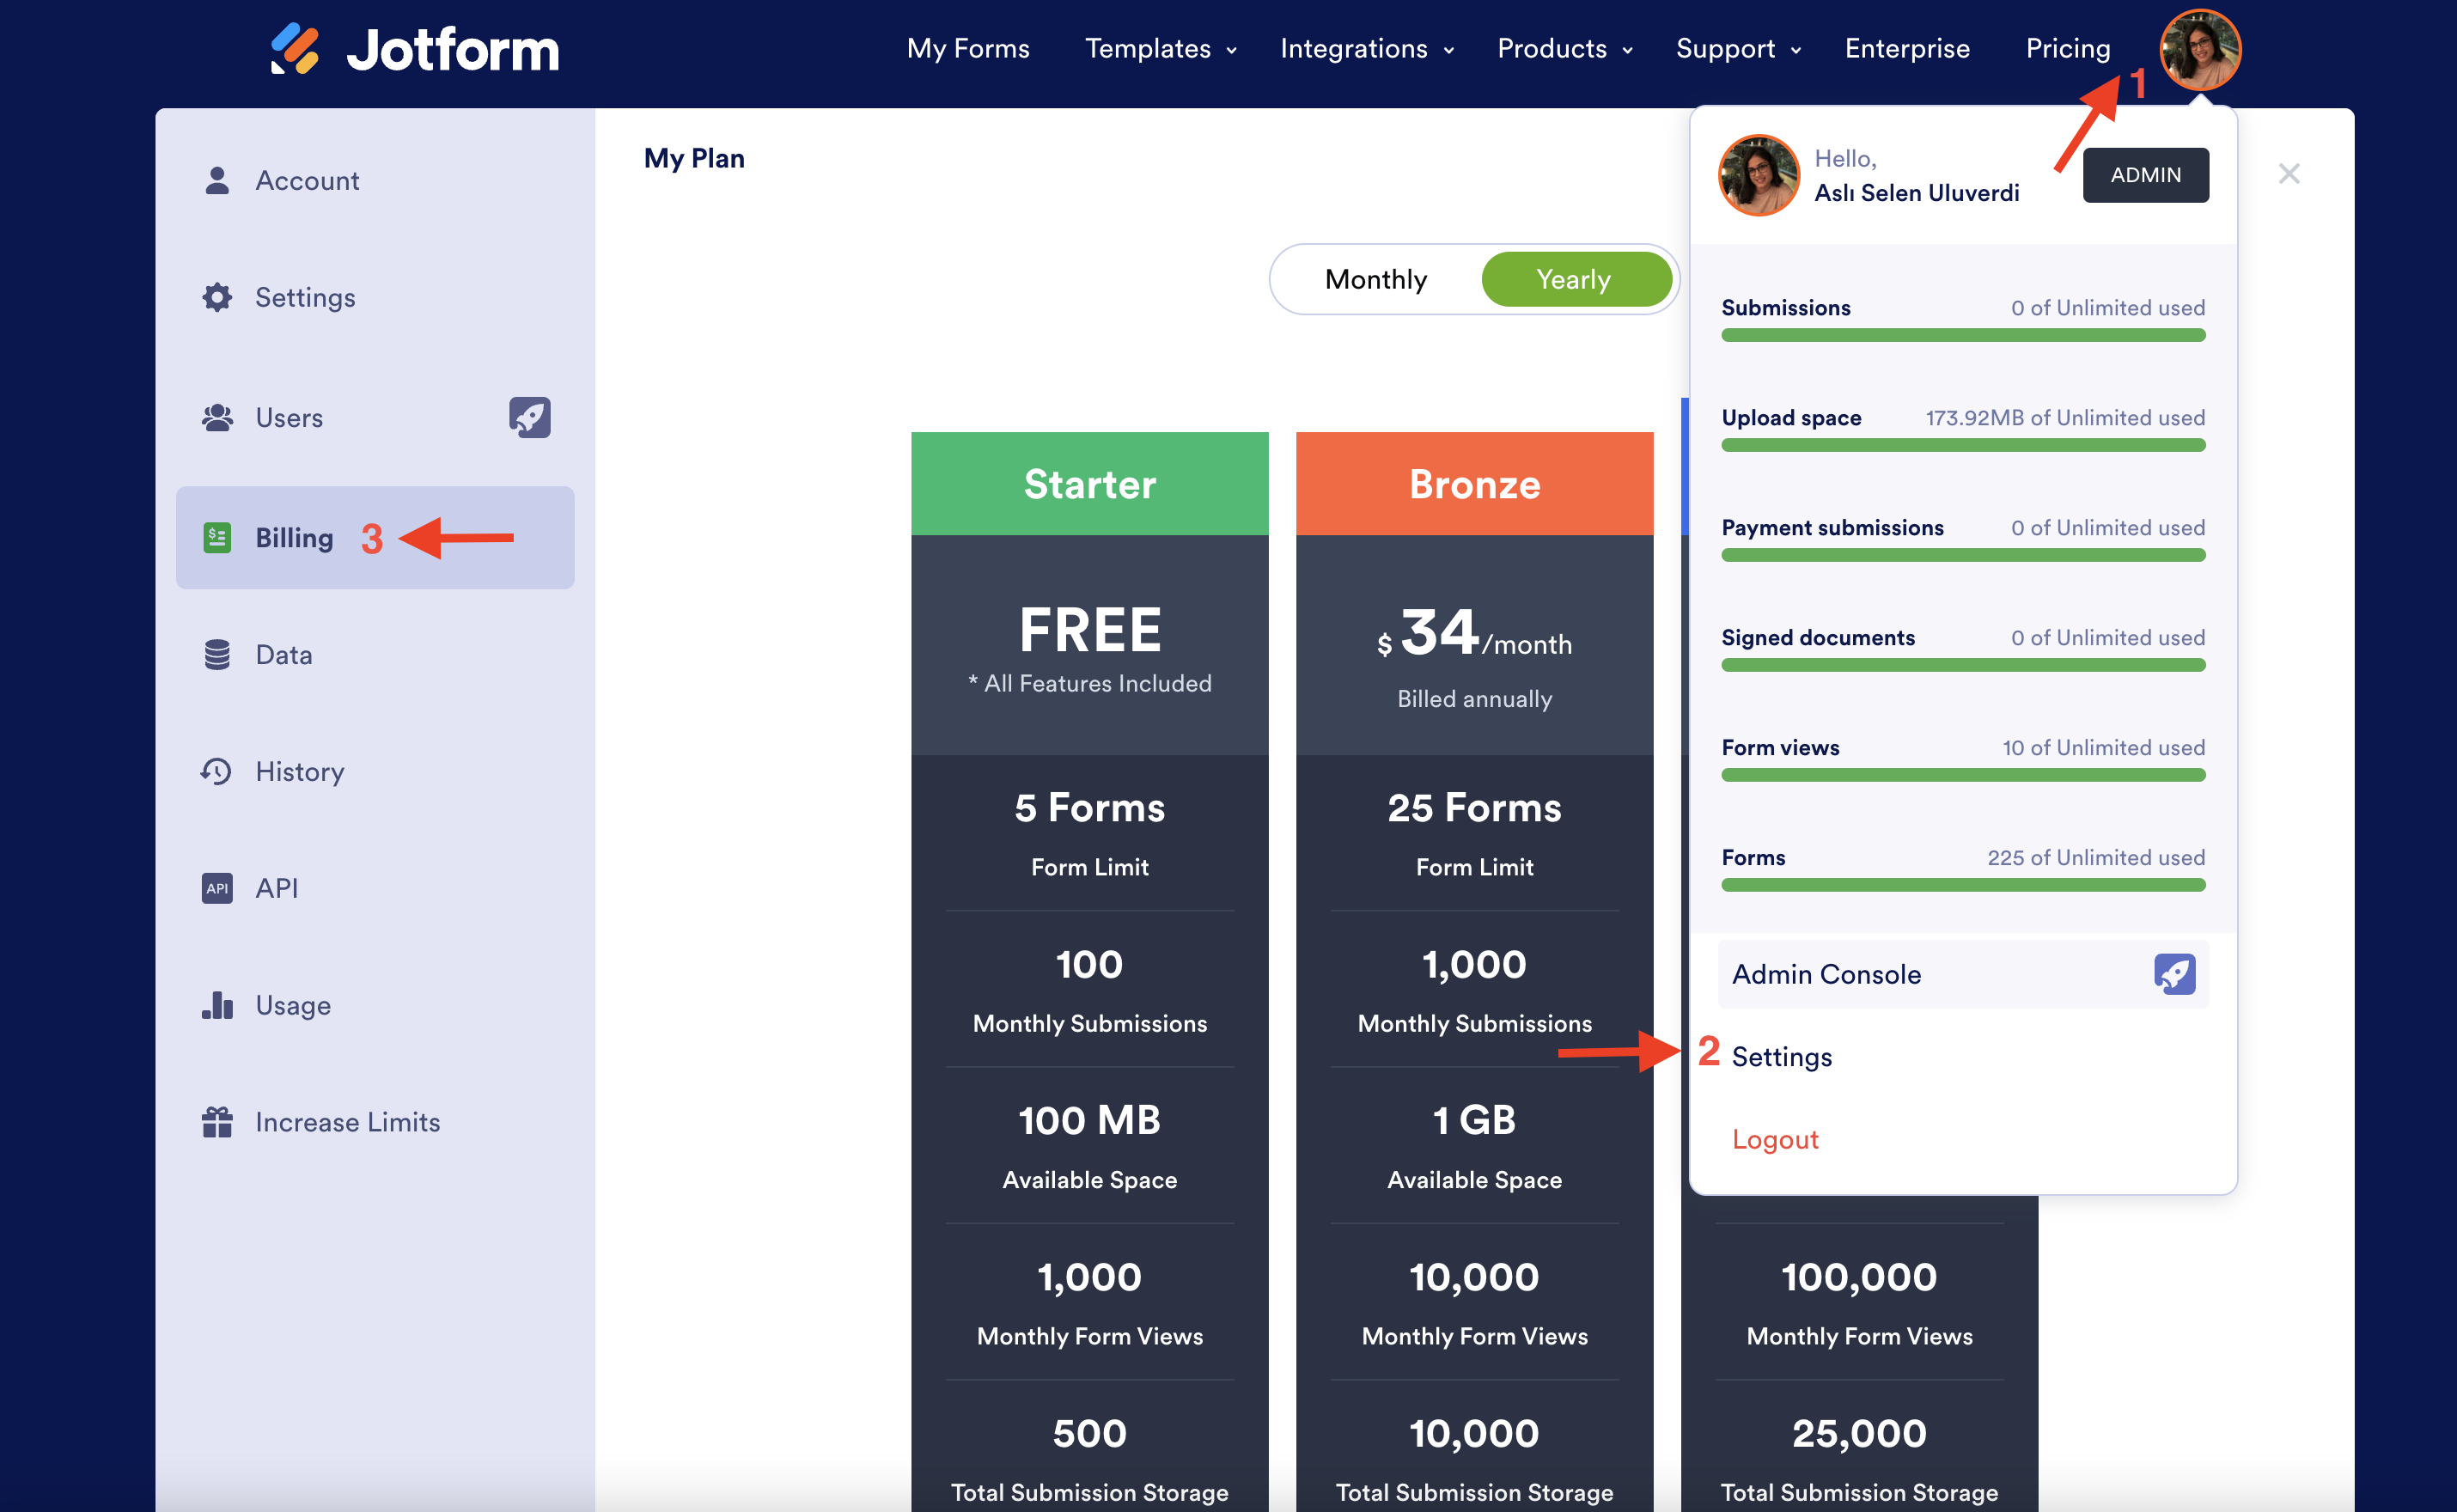Open Settings in the profile dropdown
The image size is (2457, 1512).
[1781, 1057]
